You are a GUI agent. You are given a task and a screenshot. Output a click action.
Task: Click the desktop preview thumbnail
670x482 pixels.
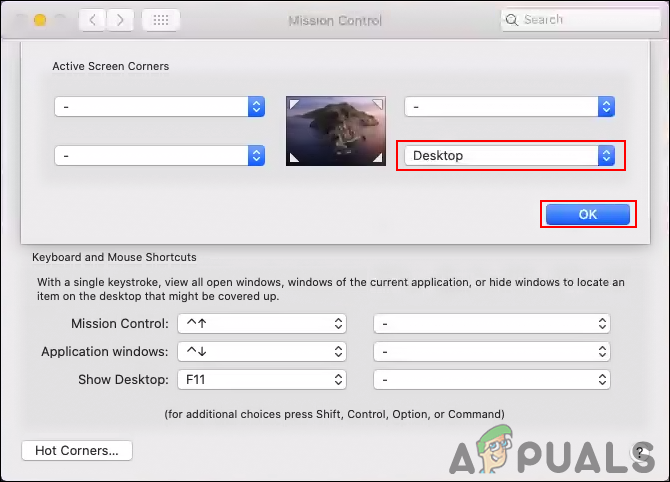click(x=336, y=131)
